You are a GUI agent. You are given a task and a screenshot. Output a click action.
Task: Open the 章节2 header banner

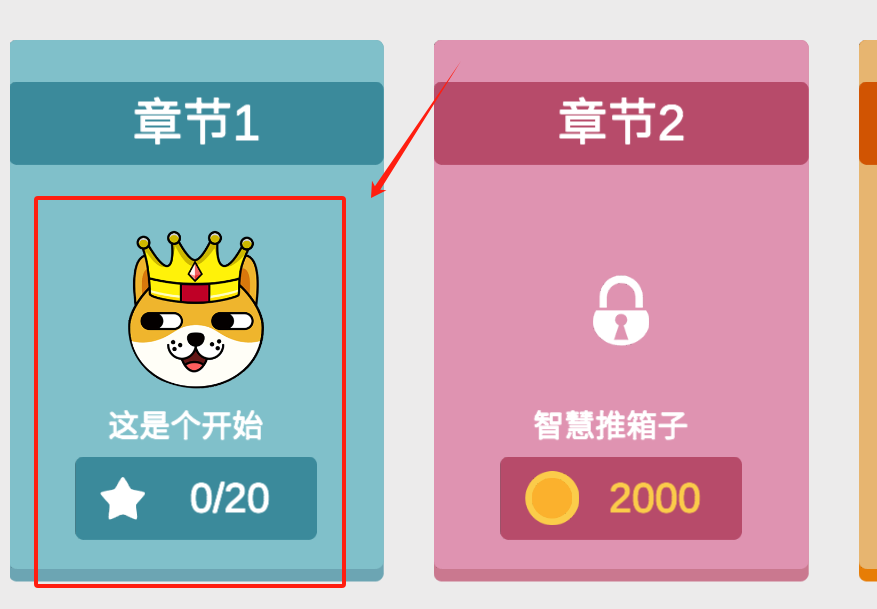(621, 123)
